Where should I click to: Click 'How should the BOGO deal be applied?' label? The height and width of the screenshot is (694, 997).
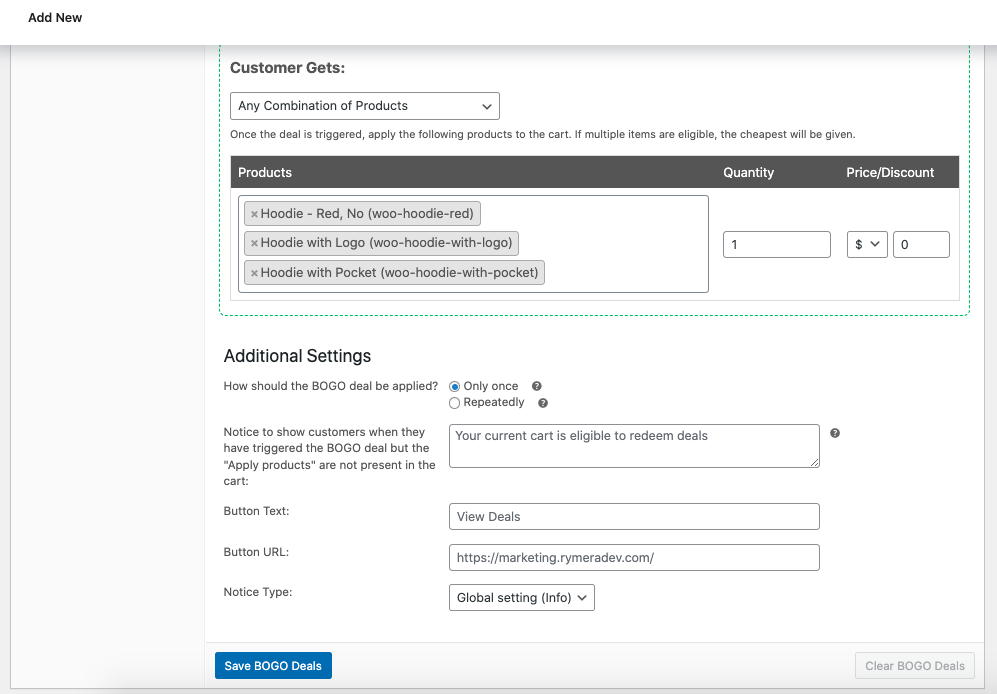pos(331,386)
